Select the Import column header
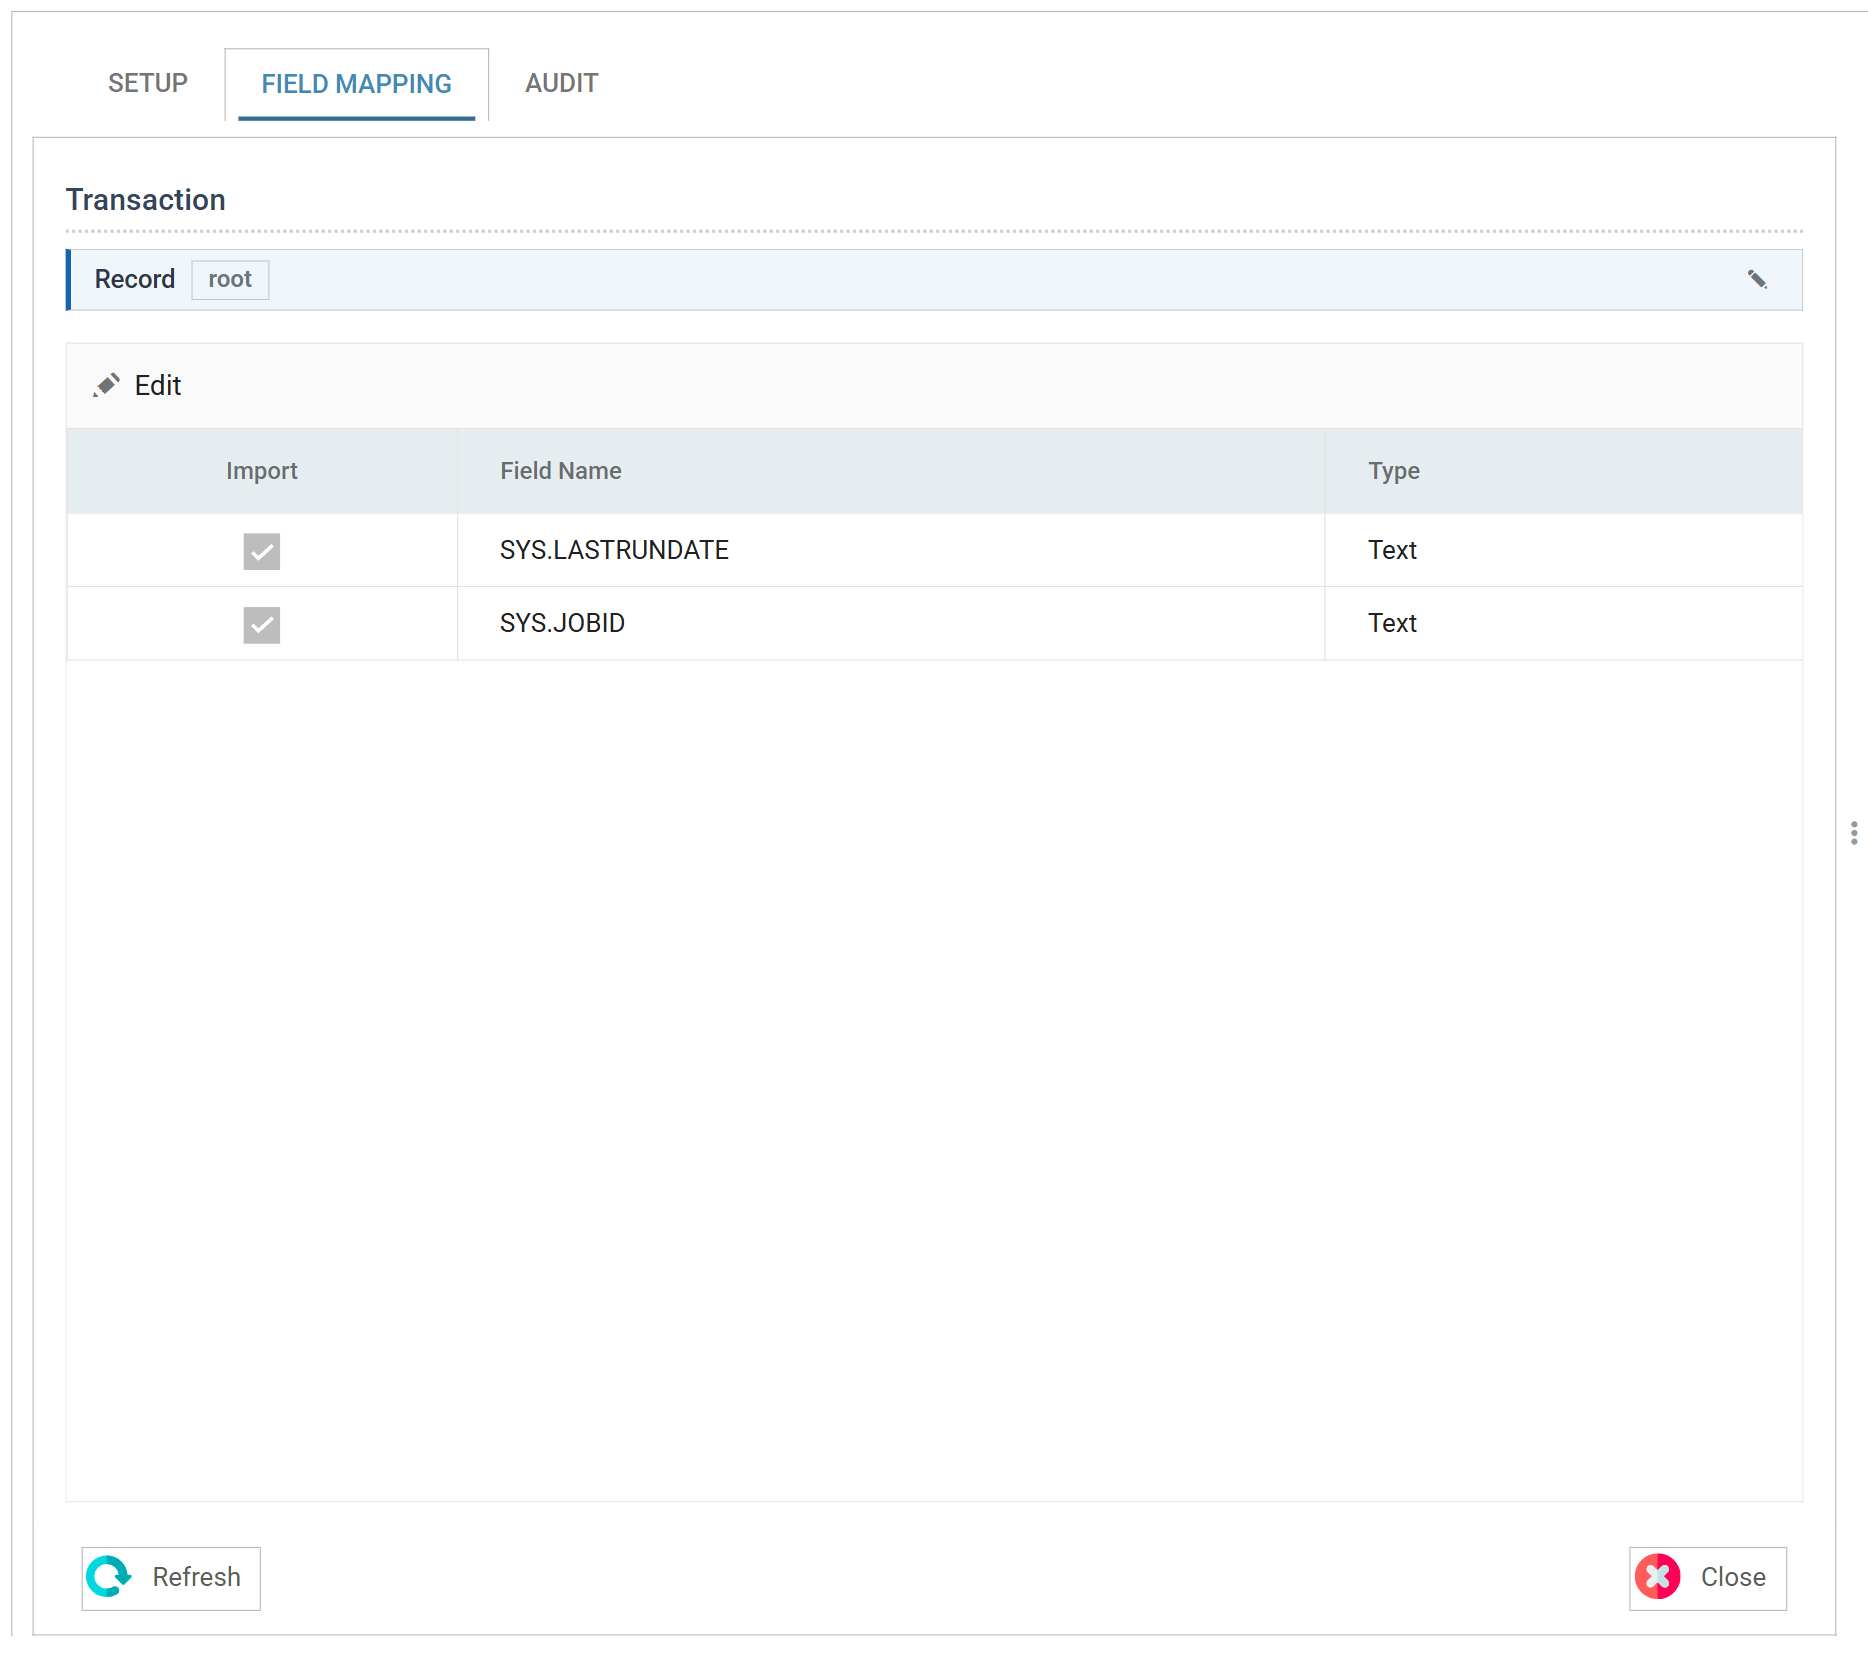Image resolution: width=1868 pixels, height=1666 pixels. (x=262, y=471)
